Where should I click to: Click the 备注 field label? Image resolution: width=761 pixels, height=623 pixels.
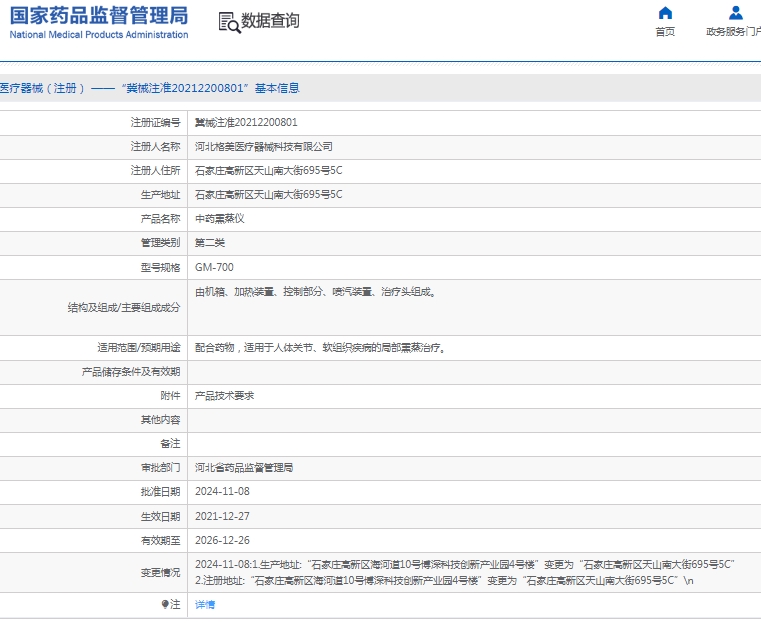tap(170, 444)
